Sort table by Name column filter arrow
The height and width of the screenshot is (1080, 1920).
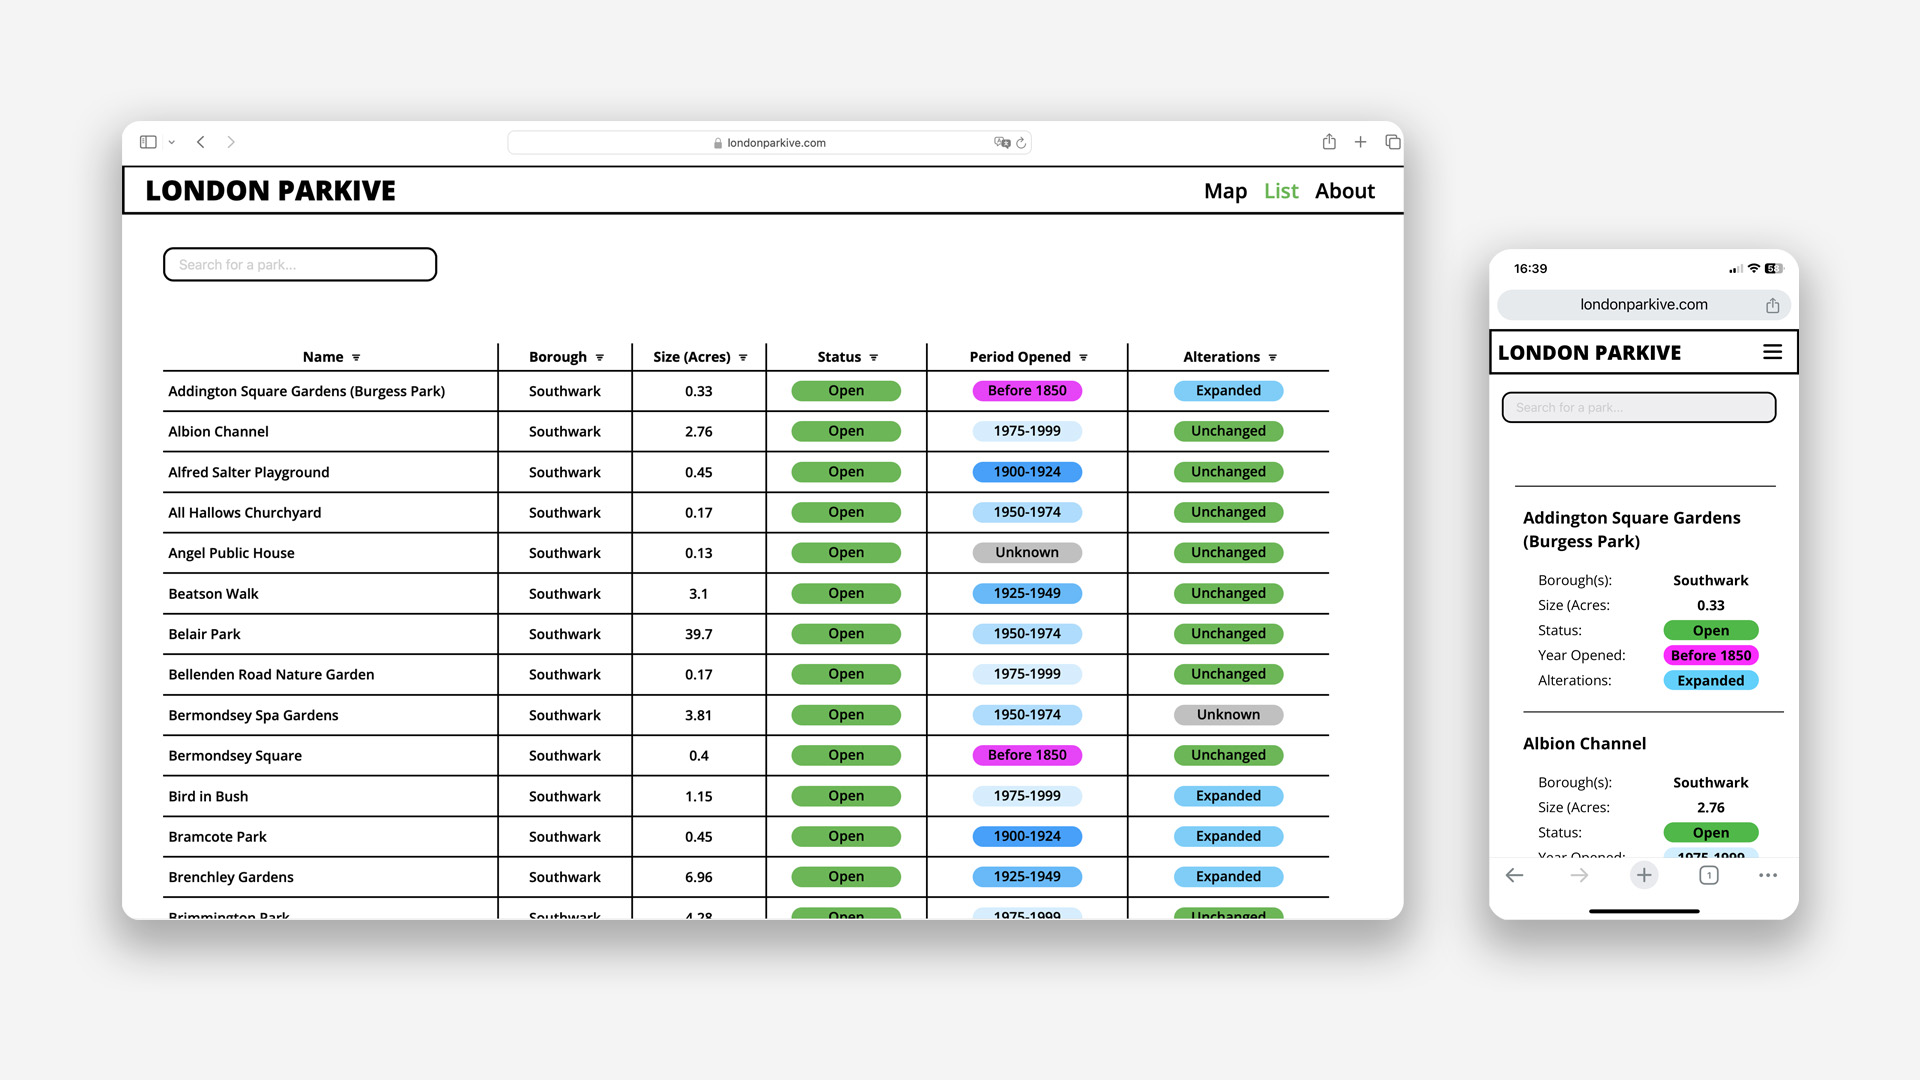point(356,358)
